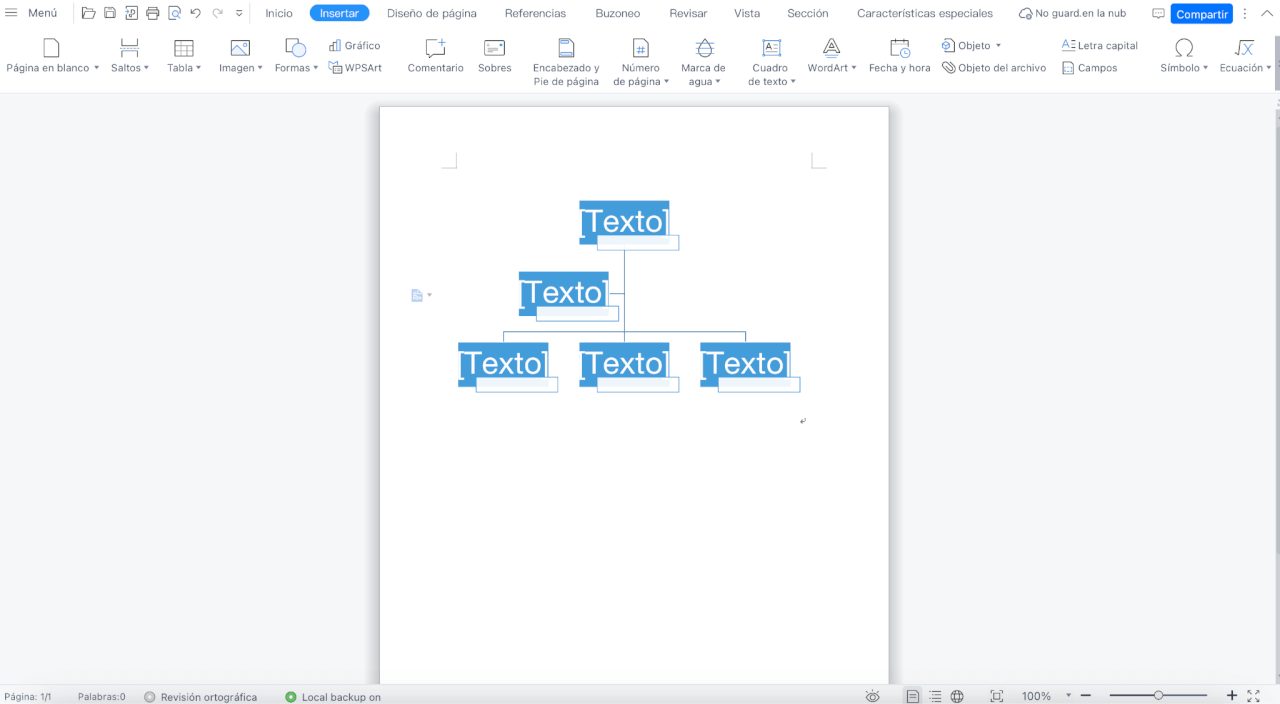Viewport: 1280px width, 704px height.
Task: Open the Sección tab
Action: pos(808,13)
